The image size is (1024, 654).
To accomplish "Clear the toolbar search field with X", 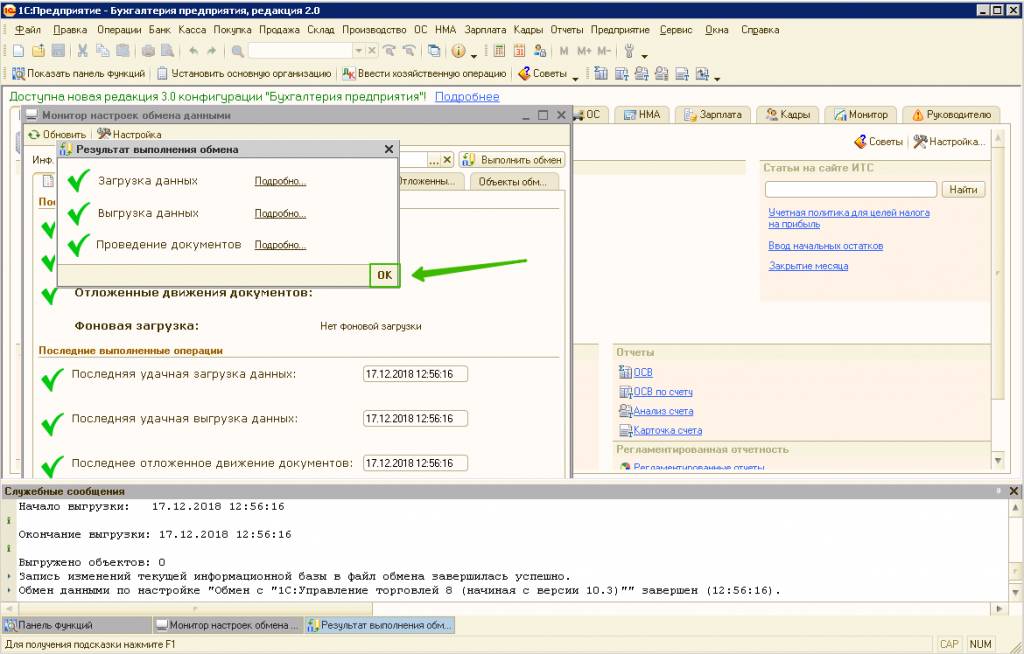I will (371, 51).
